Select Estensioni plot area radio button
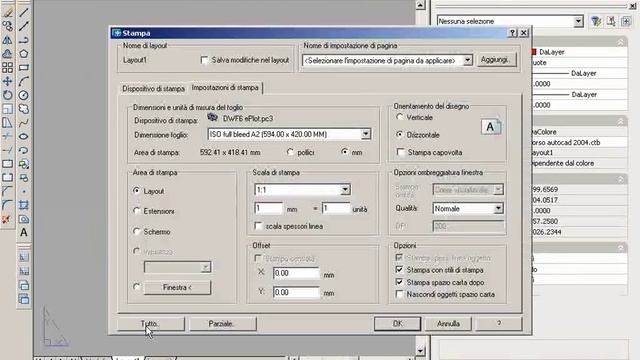Viewport: 640px width, 360px height. (137, 211)
